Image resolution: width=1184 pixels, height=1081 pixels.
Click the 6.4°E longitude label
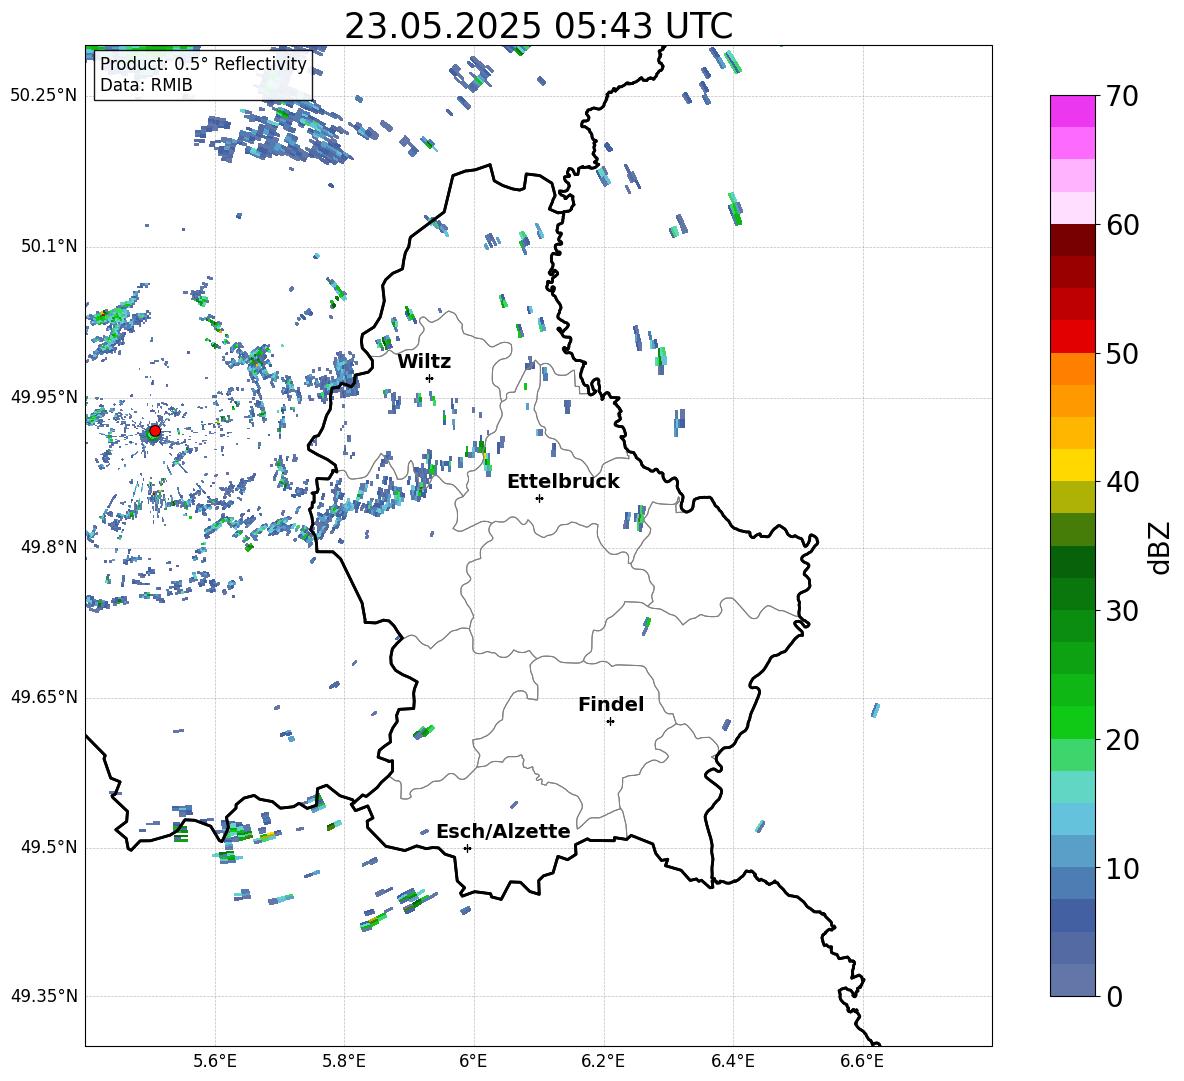click(732, 1061)
